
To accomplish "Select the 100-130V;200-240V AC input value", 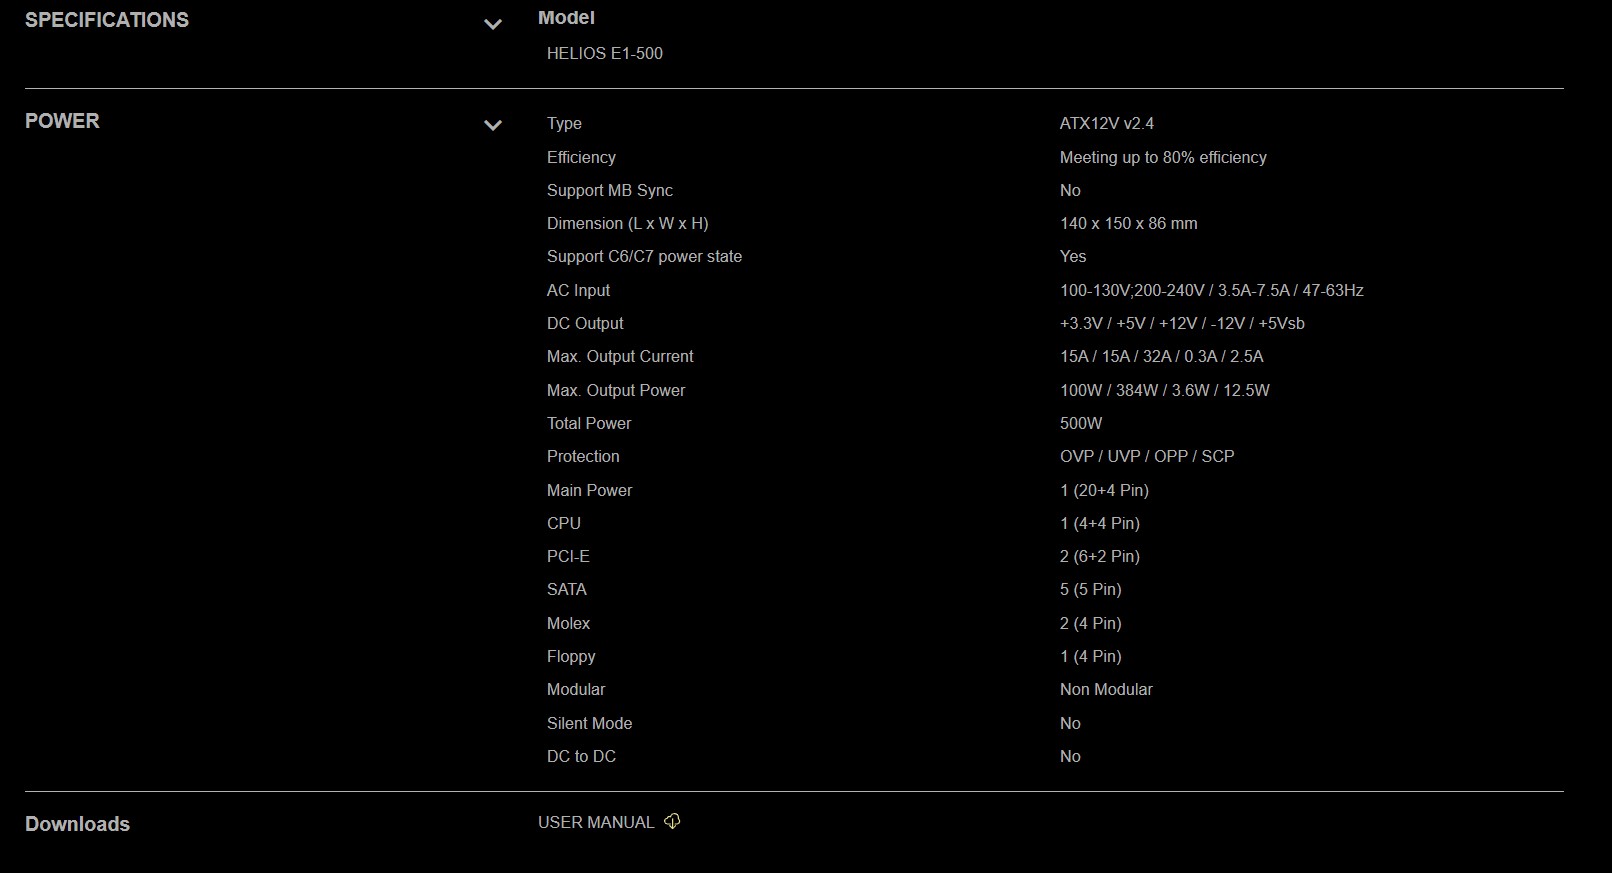I will tap(1212, 290).
